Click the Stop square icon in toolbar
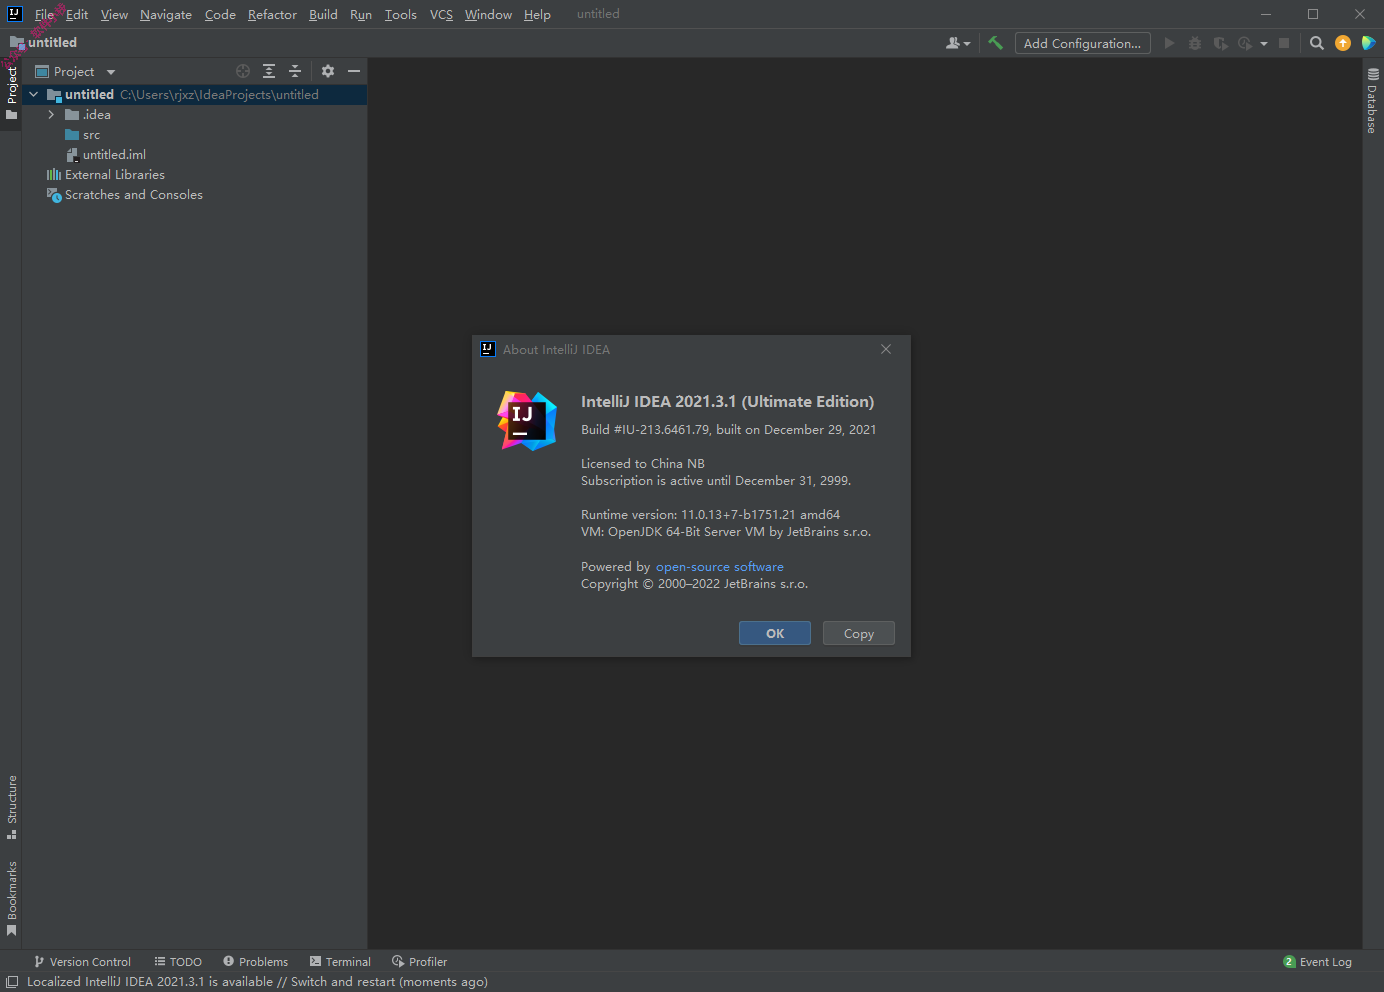Screen dimensions: 1384x992 (1284, 43)
